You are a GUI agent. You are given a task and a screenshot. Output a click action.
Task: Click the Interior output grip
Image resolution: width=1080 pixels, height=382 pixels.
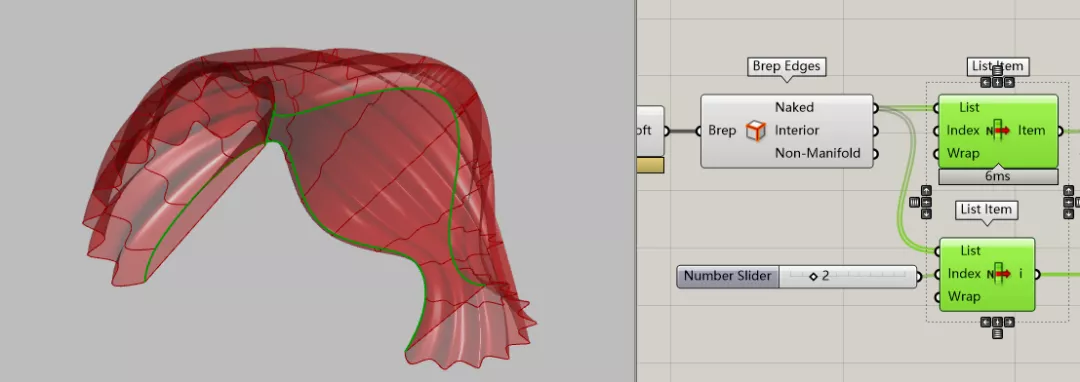[x=875, y=130]
